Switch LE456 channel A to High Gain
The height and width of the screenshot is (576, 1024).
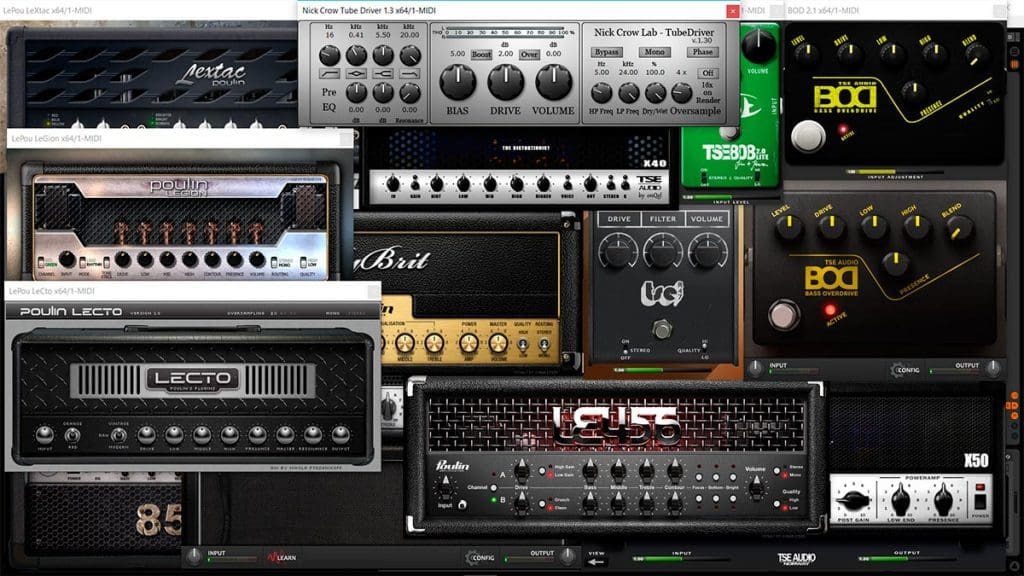pyautogui.click(x=543, y=470)
